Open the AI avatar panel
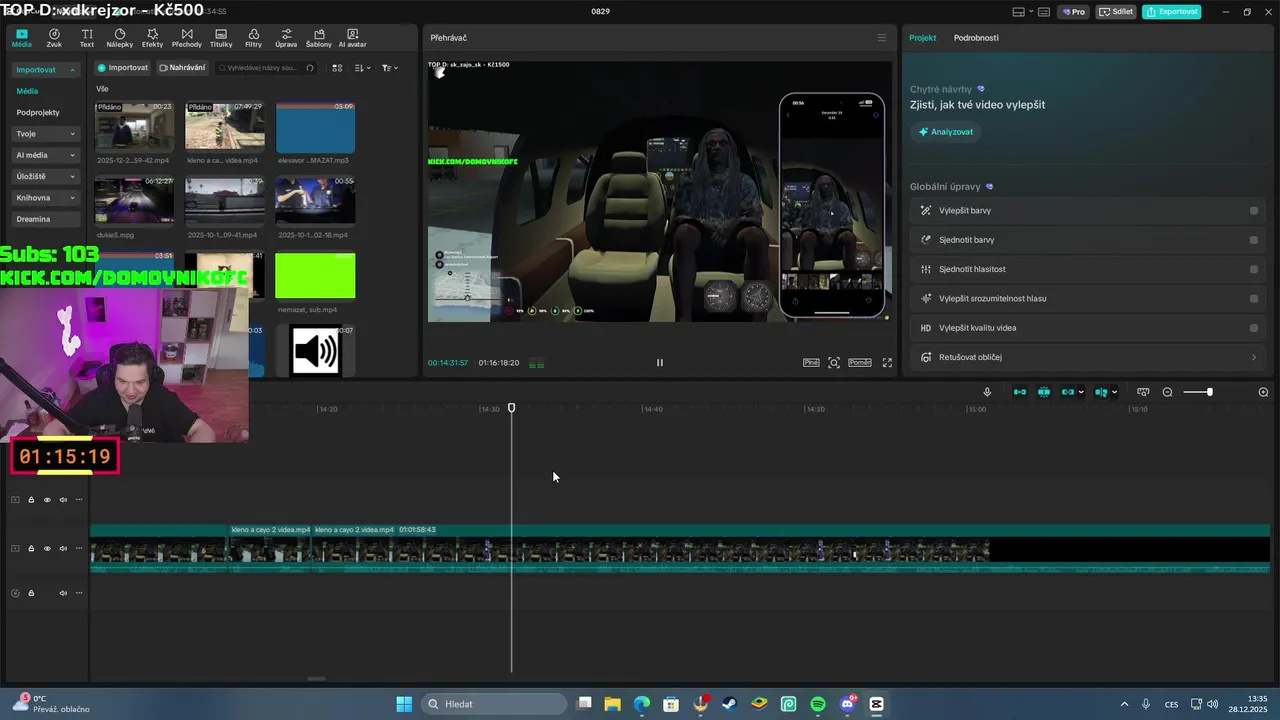 (x=352, y=38)
